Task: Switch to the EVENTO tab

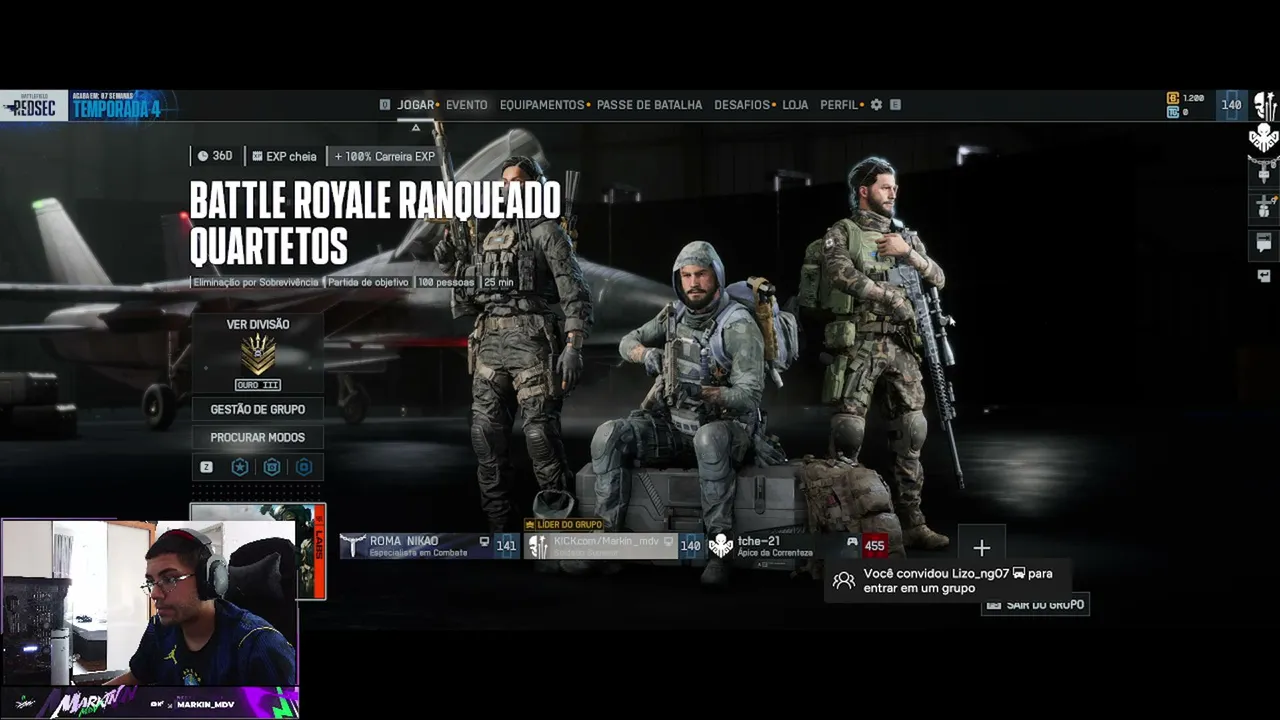Action: pyautogui.click(x=467, y=105)
